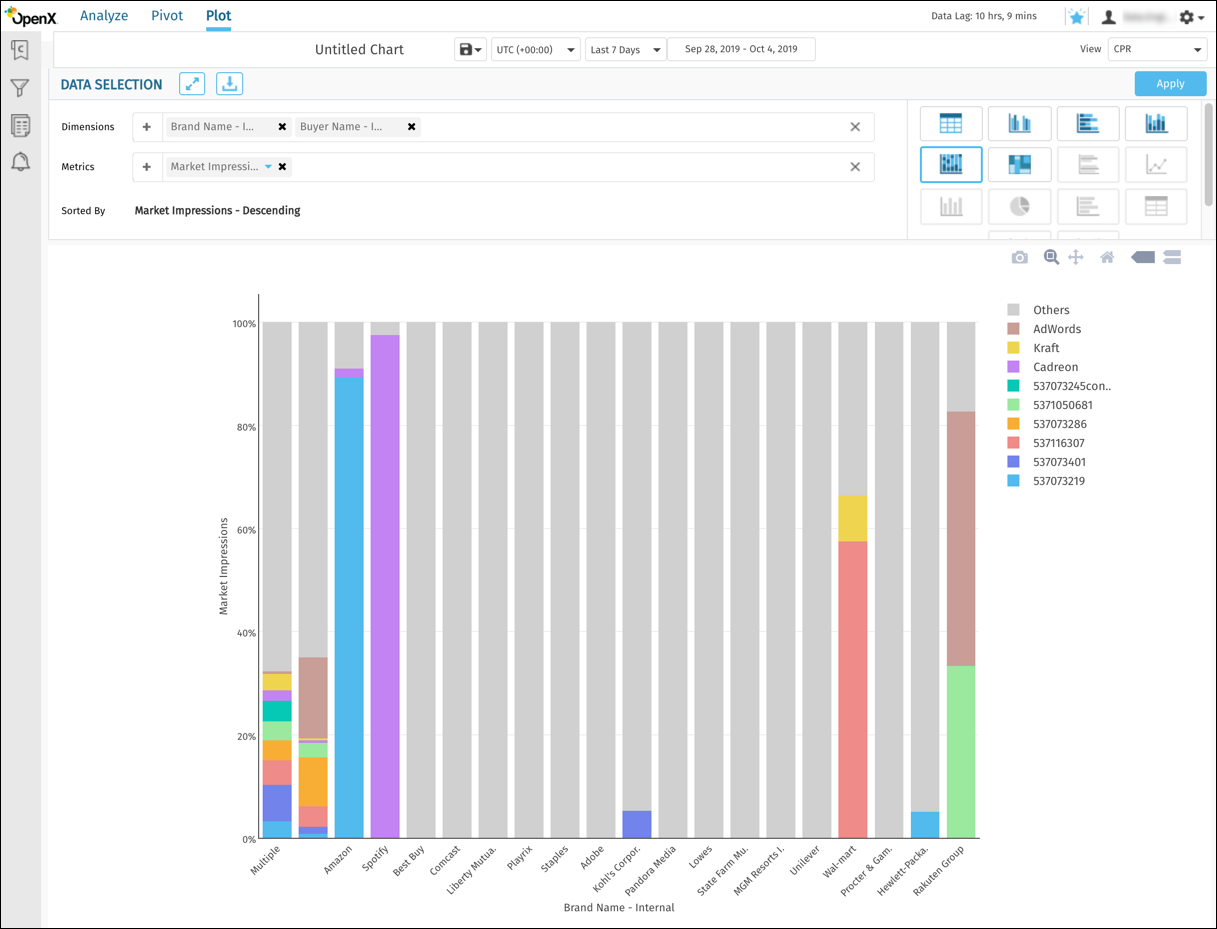Click the Sep 28 - Oct 4 date field
1217x929 pixels.
click(x=741, y=49)
